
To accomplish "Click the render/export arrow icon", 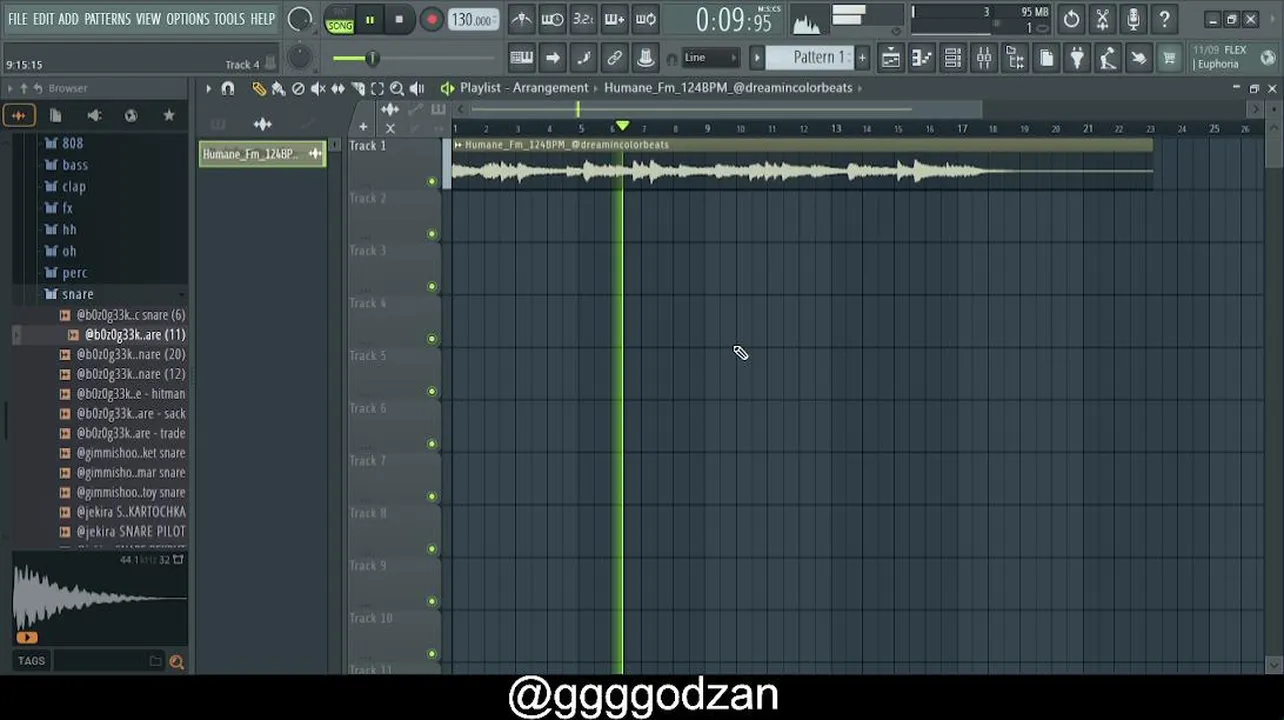I will click(x=1138, y=58).
